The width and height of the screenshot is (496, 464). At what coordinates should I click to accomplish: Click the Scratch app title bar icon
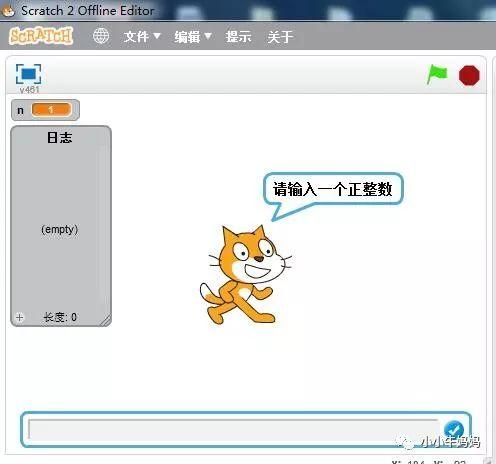(8, 11)
